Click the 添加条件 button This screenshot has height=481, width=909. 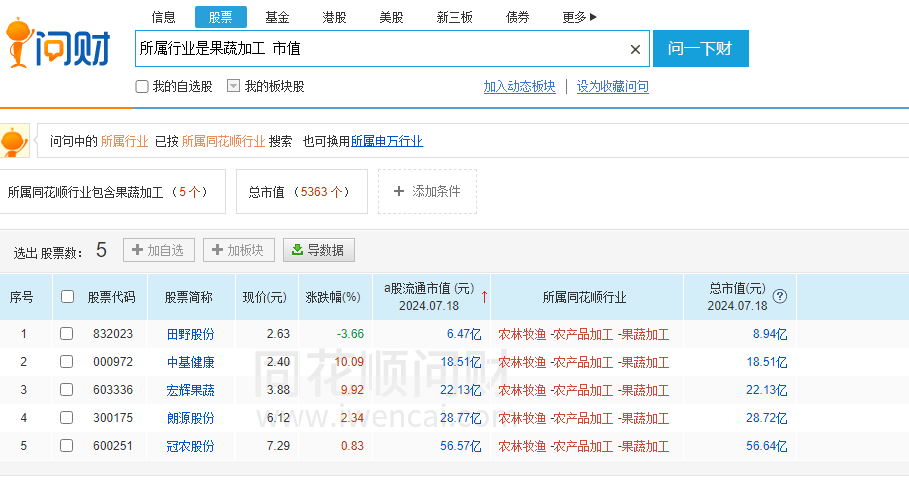click(427, 191)
